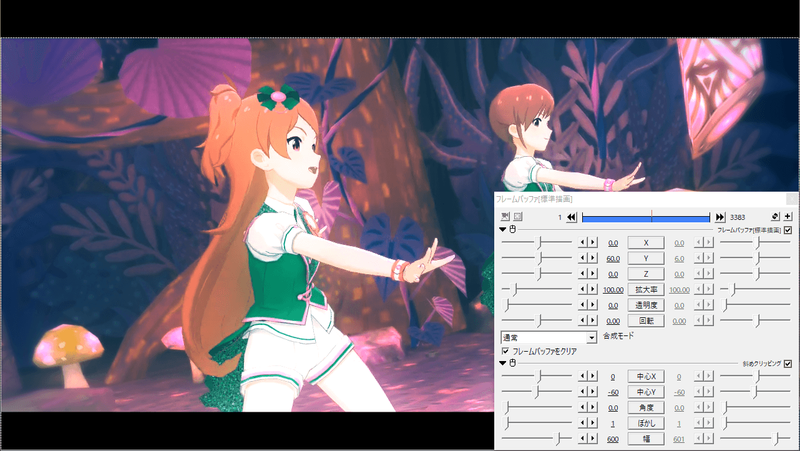Collapse the フレームバッファ[標準描画] section triangle

click(x=503, y=230)
